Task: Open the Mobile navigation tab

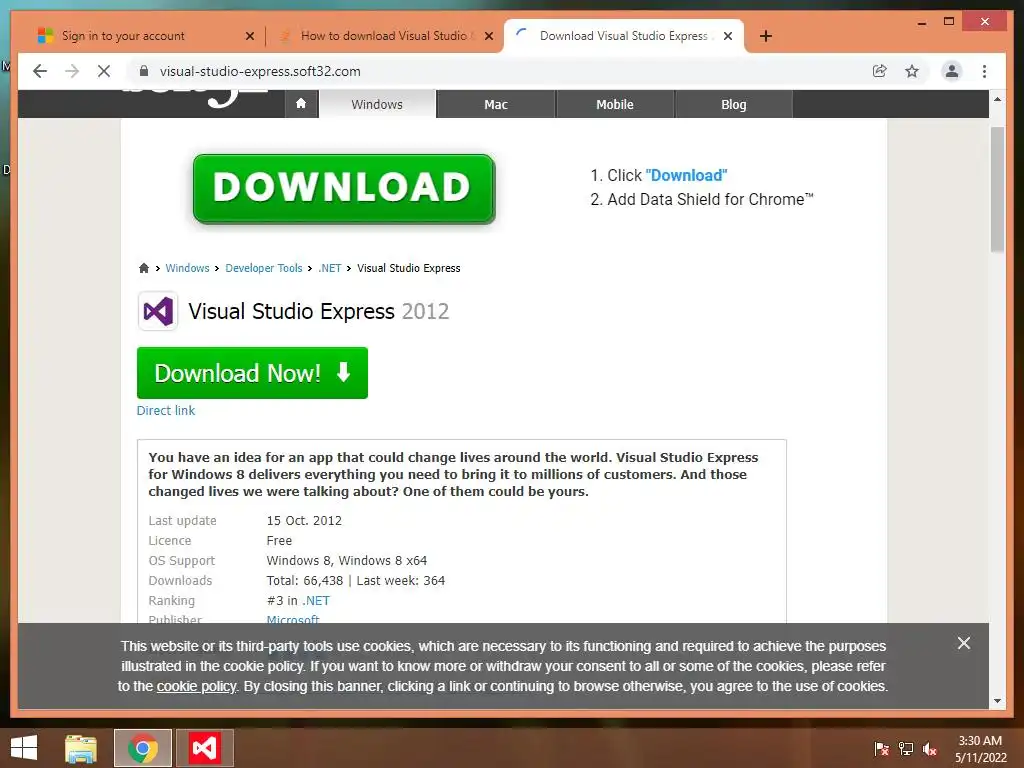Action: [x=615, y=104]
